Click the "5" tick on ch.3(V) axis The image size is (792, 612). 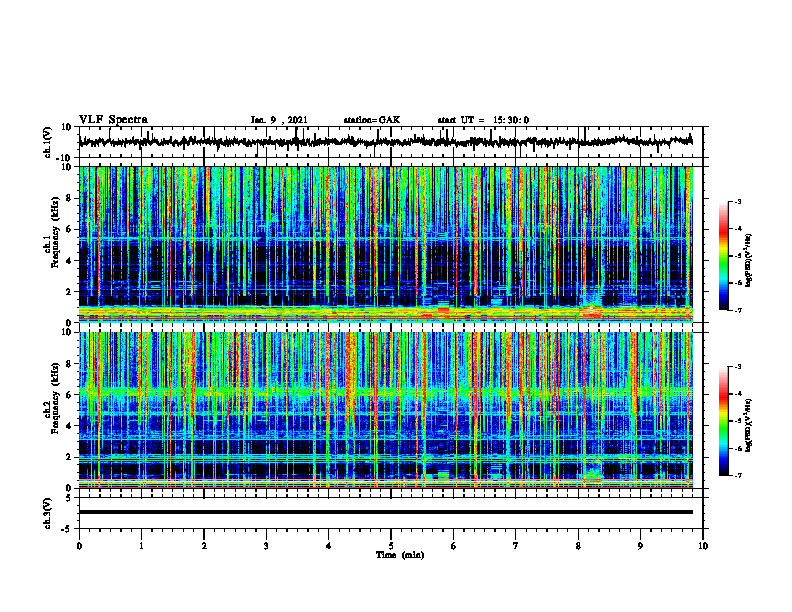pyautogui.click(x=70, y=497)
